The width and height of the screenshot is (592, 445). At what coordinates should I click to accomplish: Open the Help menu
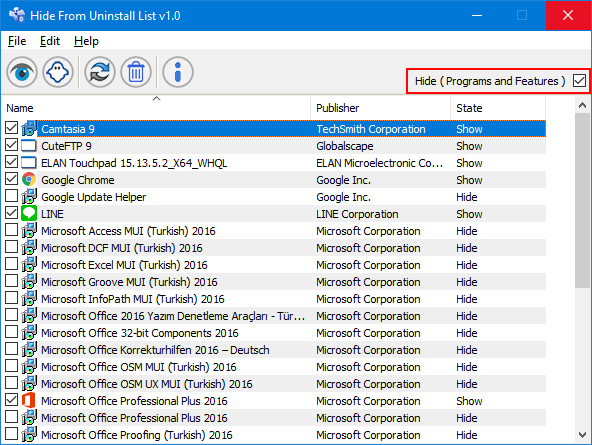pos(86,41)
